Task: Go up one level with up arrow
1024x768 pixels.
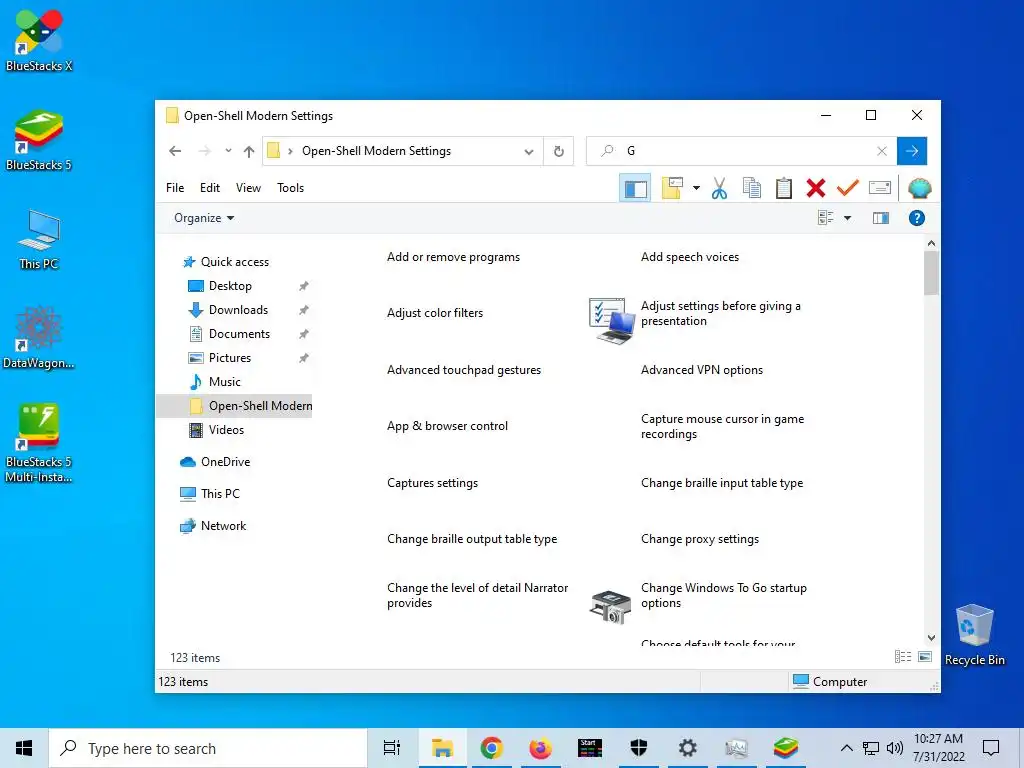Action: point(249,152)
